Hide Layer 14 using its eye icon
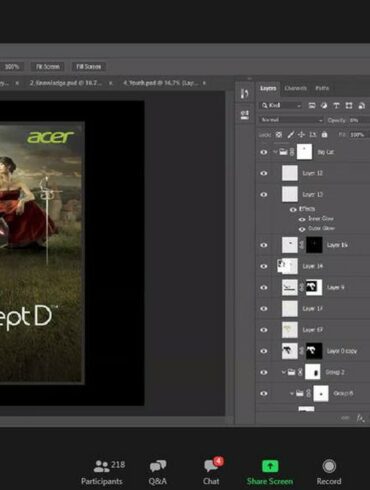Viewport: 370px width, 490px height. (264, 266)
